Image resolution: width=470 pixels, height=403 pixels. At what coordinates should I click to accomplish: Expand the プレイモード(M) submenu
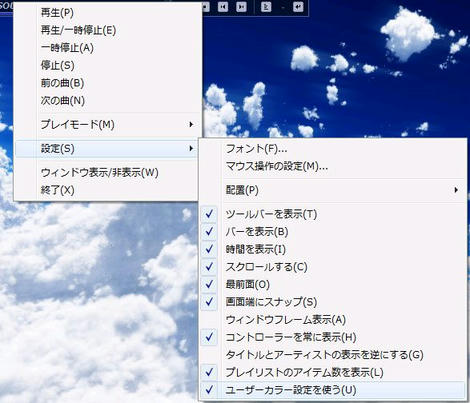click(x=107, y=125)
